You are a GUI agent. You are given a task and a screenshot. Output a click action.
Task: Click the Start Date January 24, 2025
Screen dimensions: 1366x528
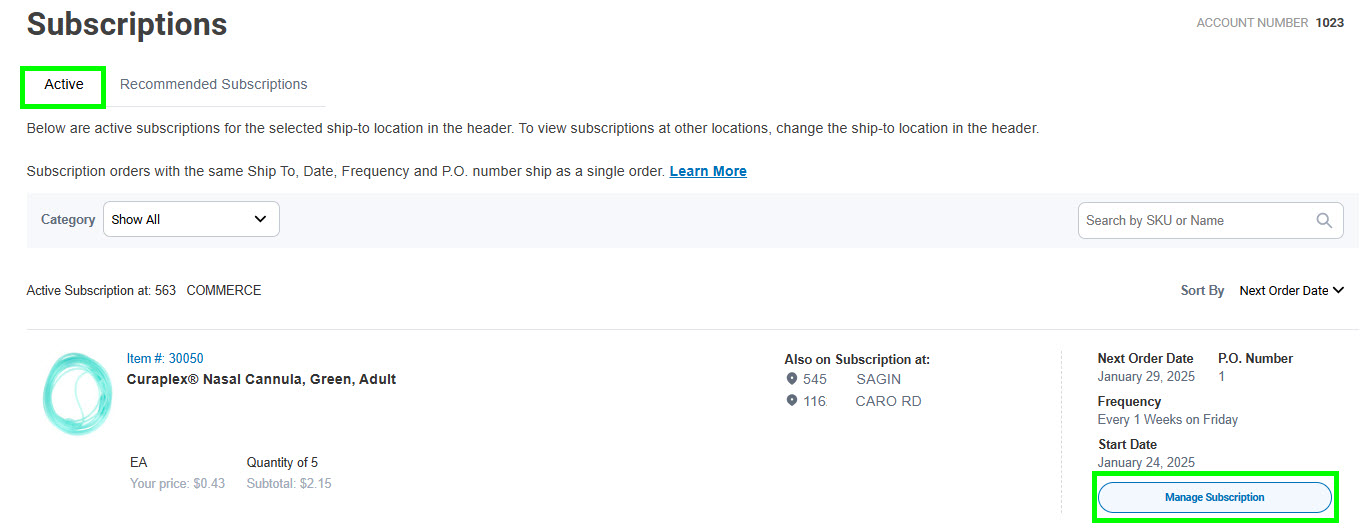(x=1145, y=462)
